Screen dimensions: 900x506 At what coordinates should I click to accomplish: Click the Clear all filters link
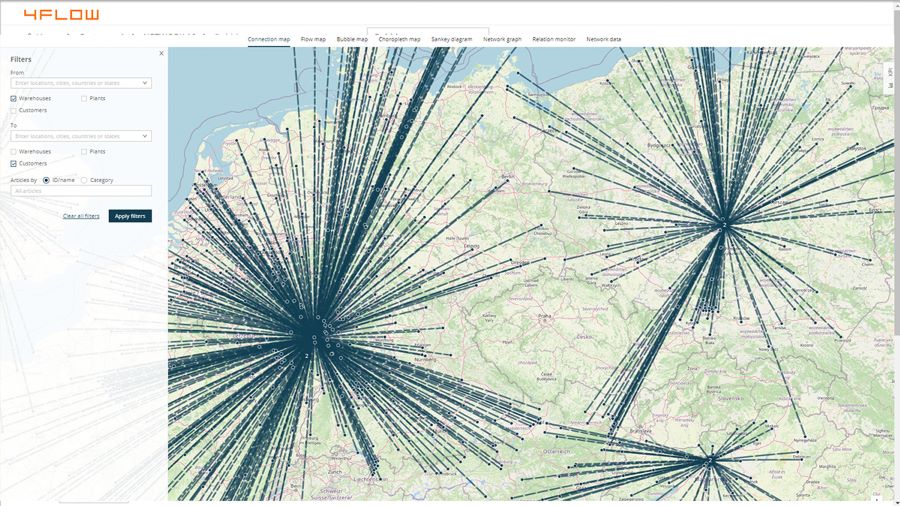pos(81,216)
